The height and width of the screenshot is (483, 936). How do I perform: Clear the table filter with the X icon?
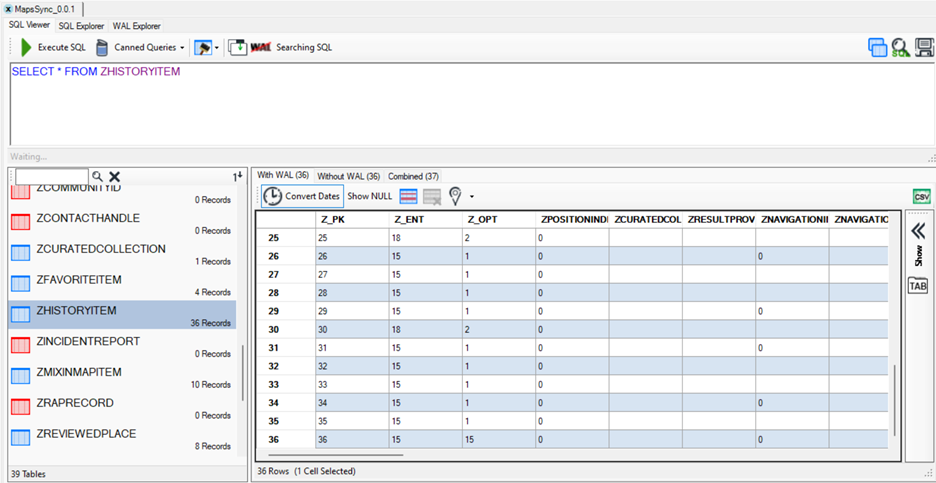click(115, 176)
